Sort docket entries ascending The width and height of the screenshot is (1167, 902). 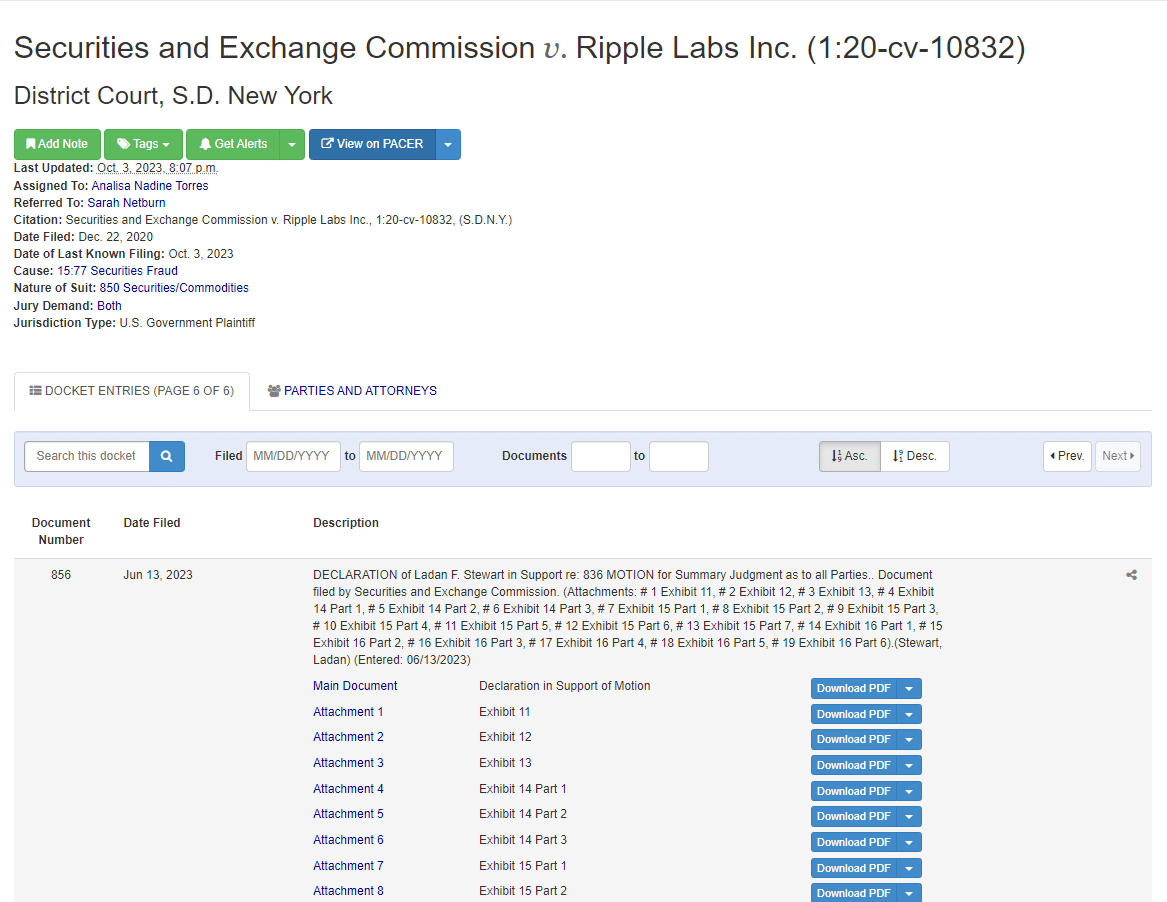coord(849,456)
